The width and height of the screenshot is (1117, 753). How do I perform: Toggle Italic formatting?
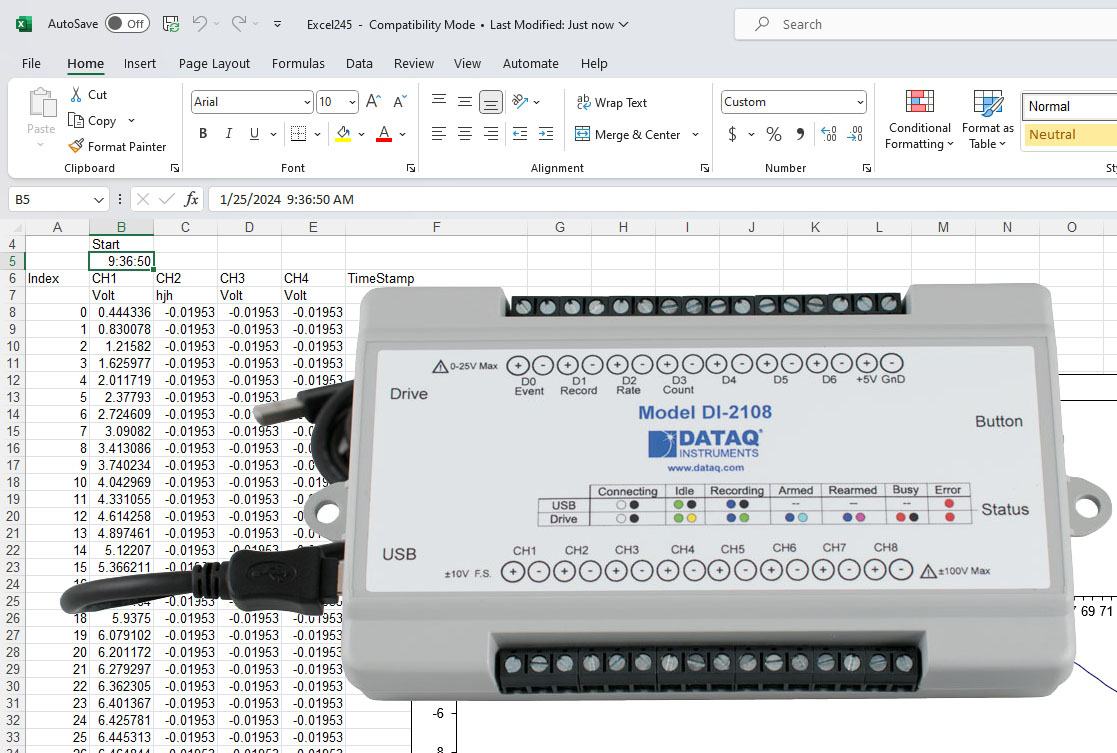229,133
